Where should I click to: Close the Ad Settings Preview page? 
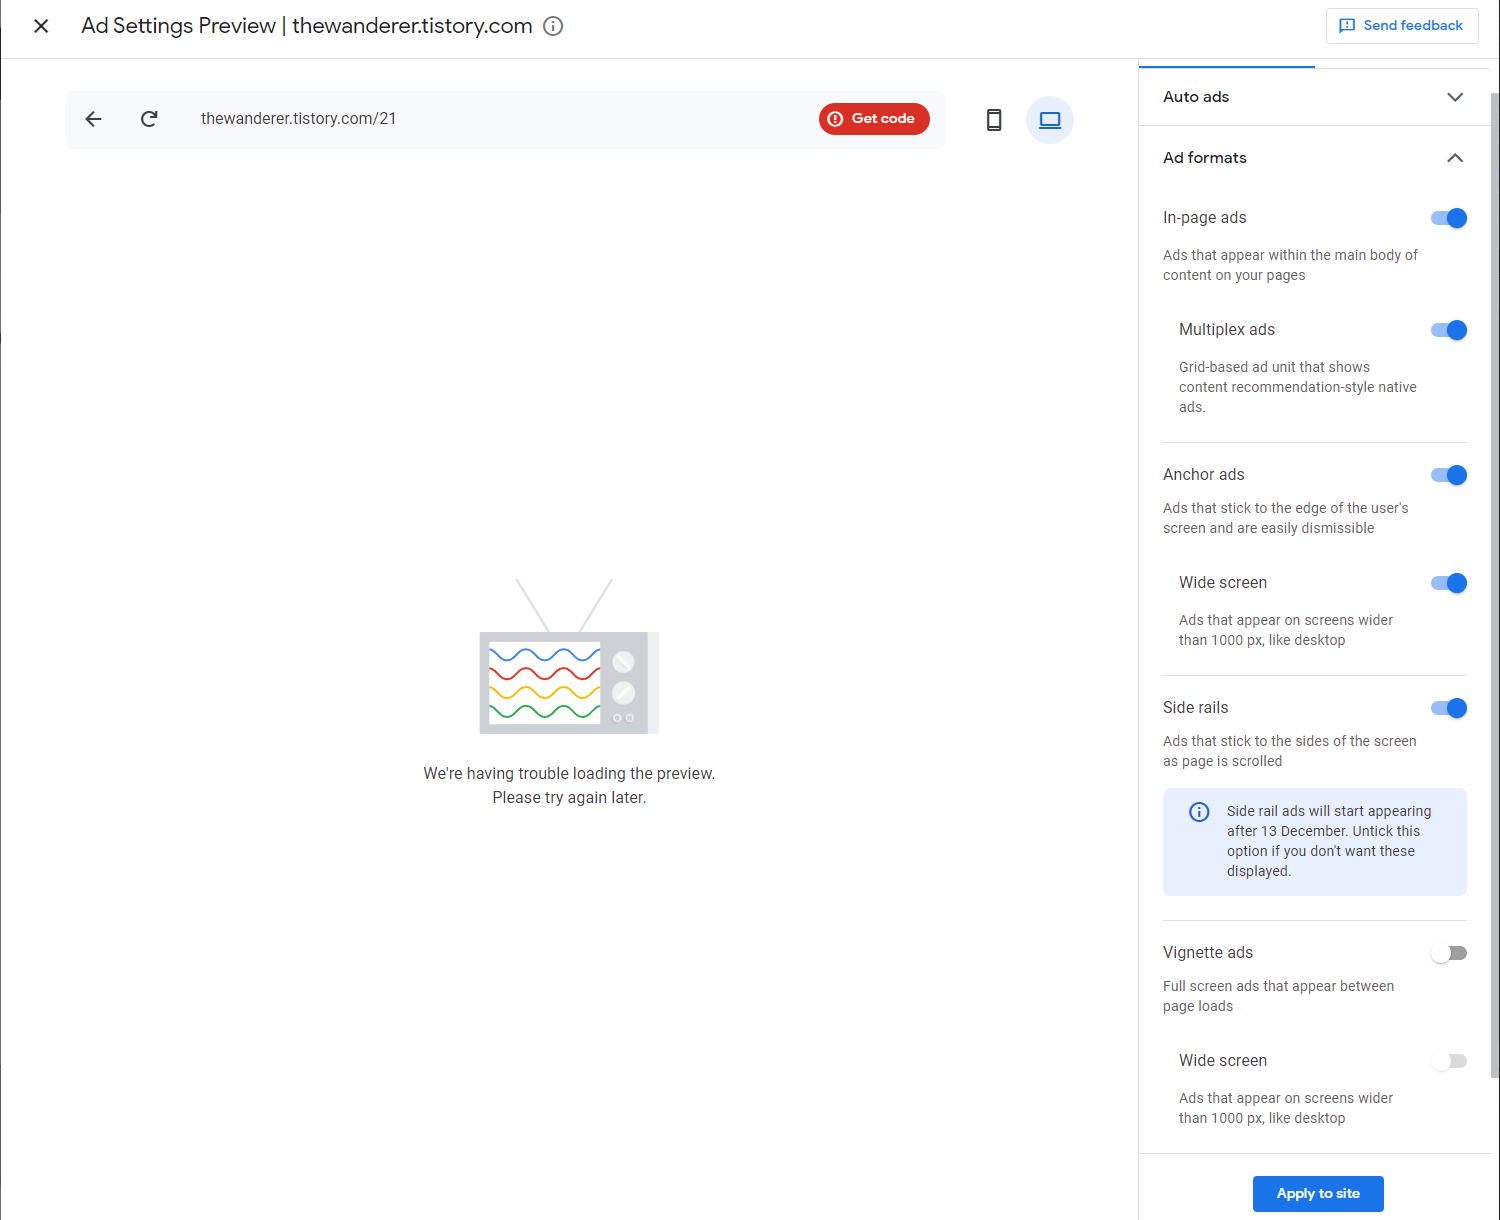coord(41,26)
